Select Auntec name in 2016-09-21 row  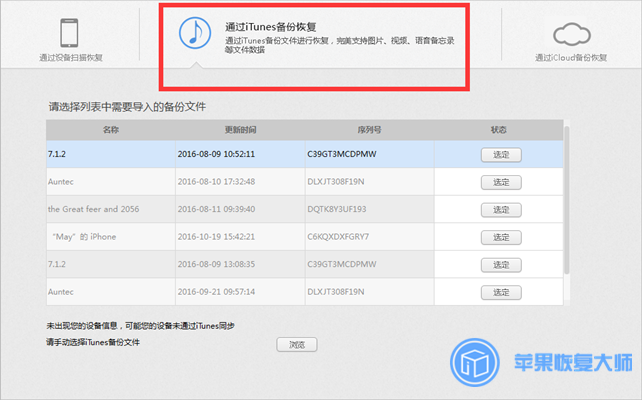[61, 292]
